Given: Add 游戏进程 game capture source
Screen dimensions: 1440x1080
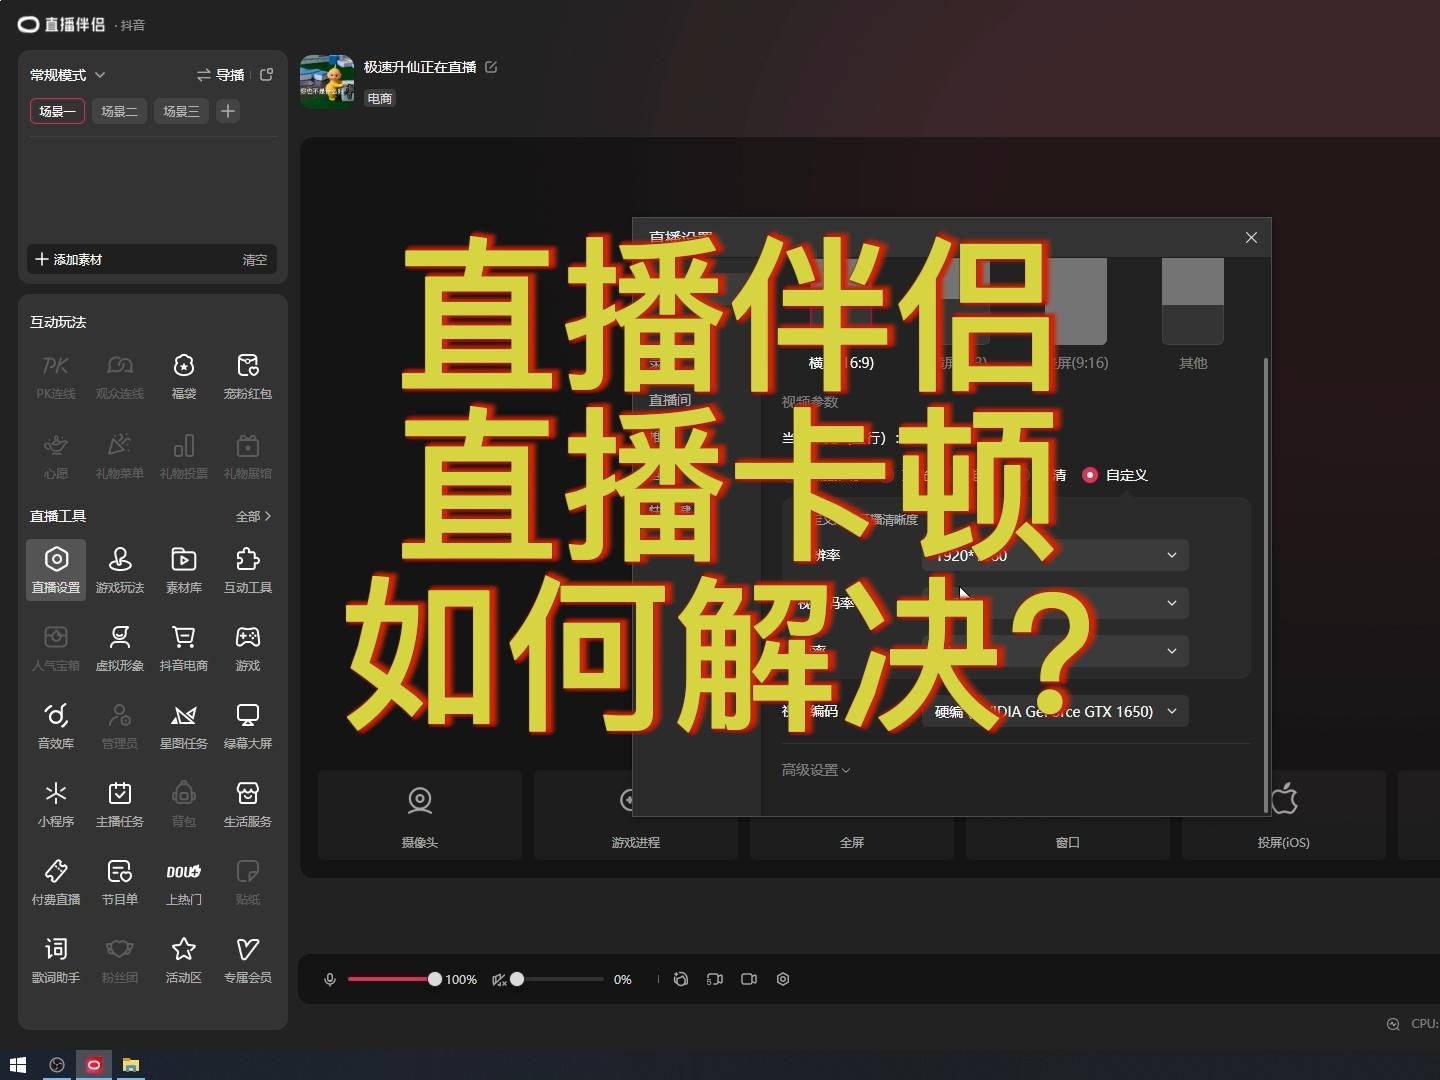Looking at the screenshot, I should click(636, 815).
